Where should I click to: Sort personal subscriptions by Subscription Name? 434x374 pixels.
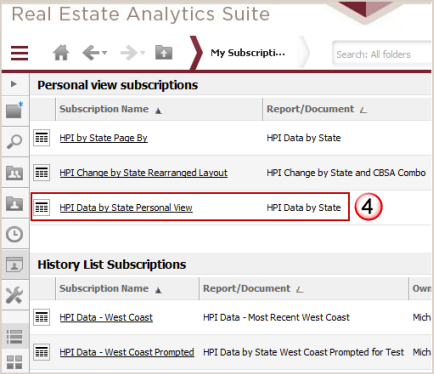[104, 109]
